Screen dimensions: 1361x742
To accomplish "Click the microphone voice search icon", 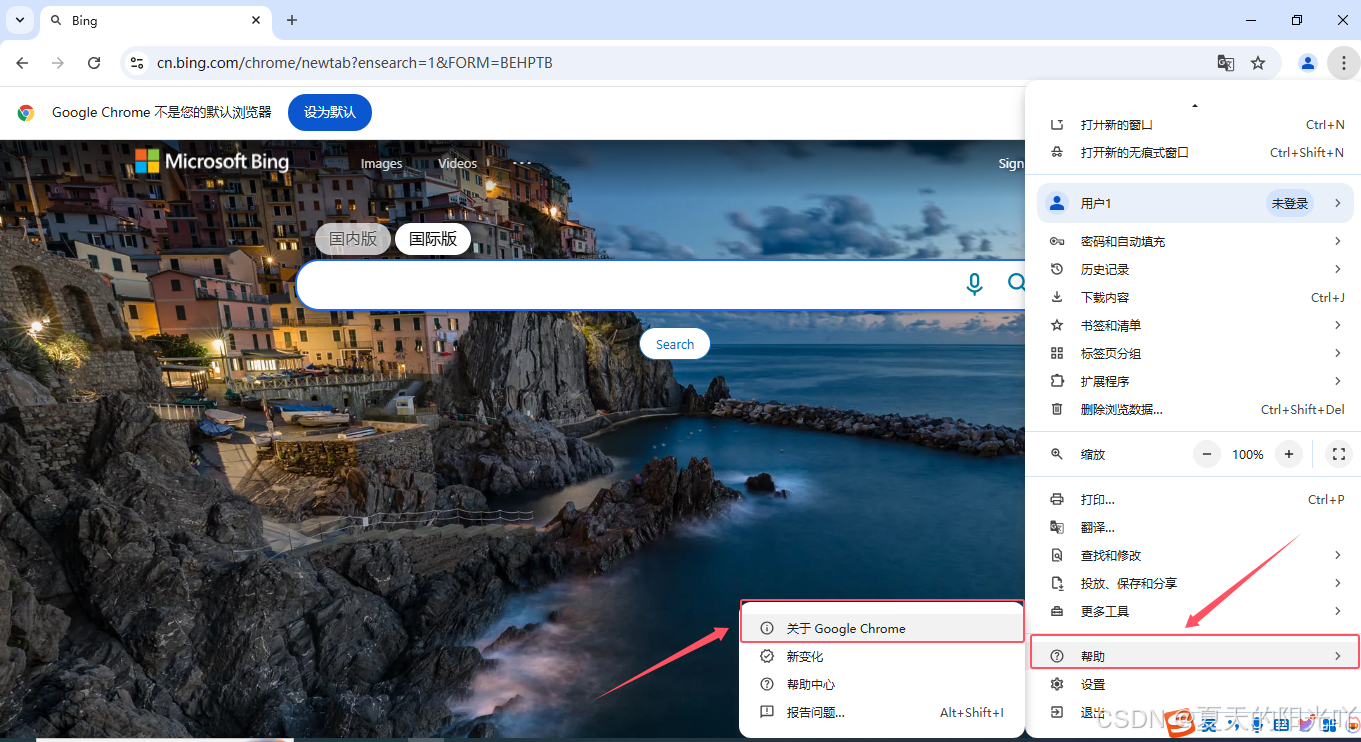I will click(x=974, y=284).
